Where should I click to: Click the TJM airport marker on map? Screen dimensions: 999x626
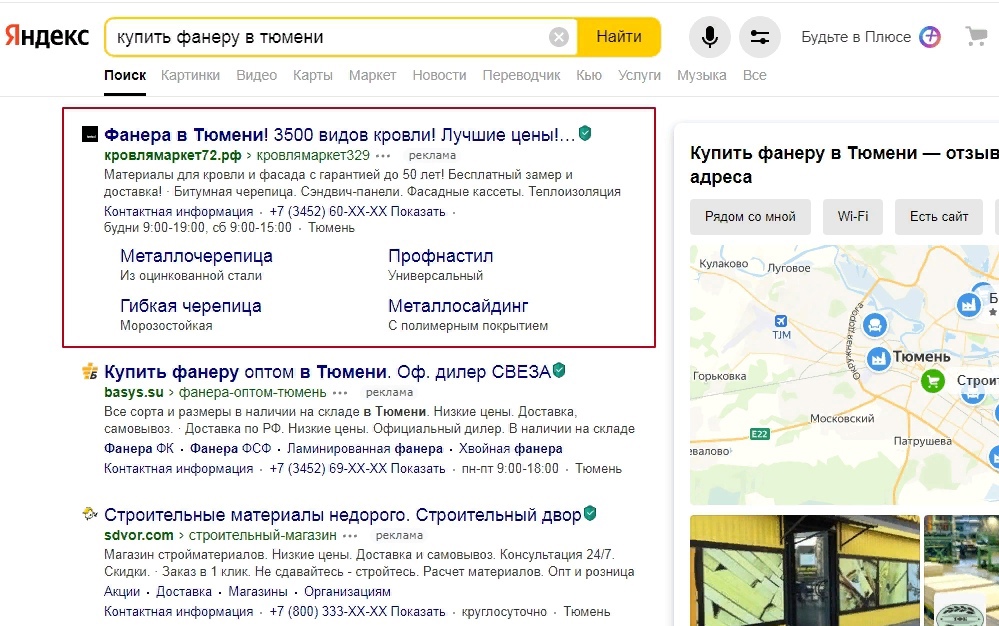(781, 321)
